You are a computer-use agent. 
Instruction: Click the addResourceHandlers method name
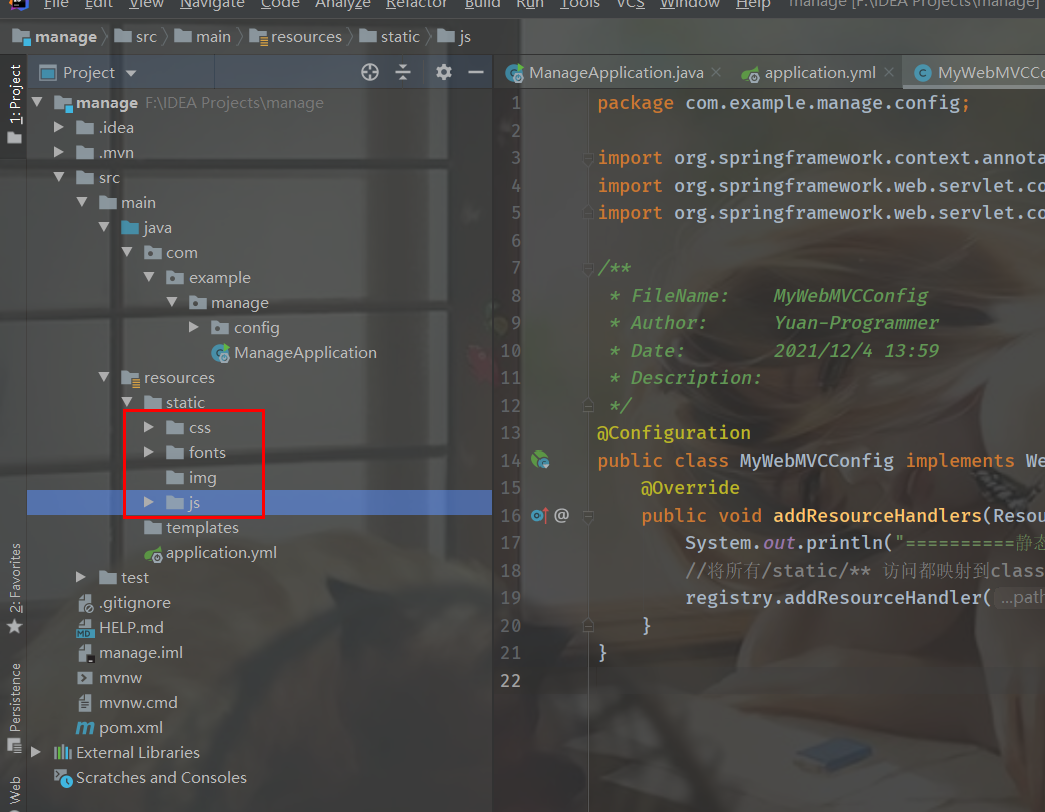point(877,515)
